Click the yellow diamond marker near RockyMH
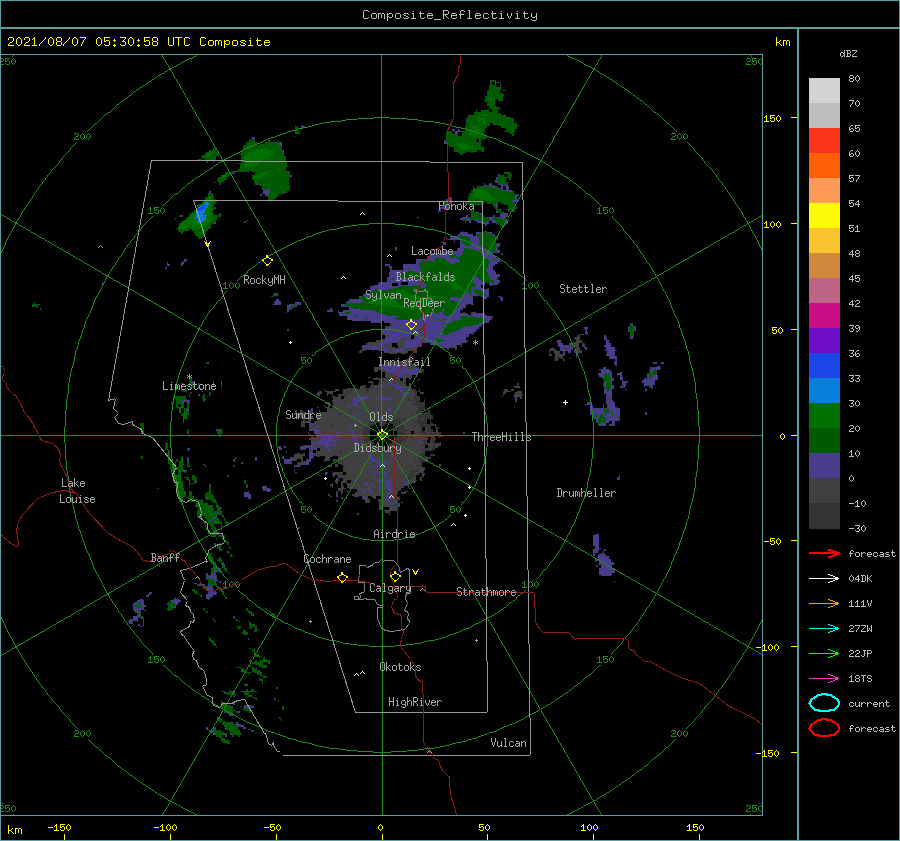 [x=267, y=261]
